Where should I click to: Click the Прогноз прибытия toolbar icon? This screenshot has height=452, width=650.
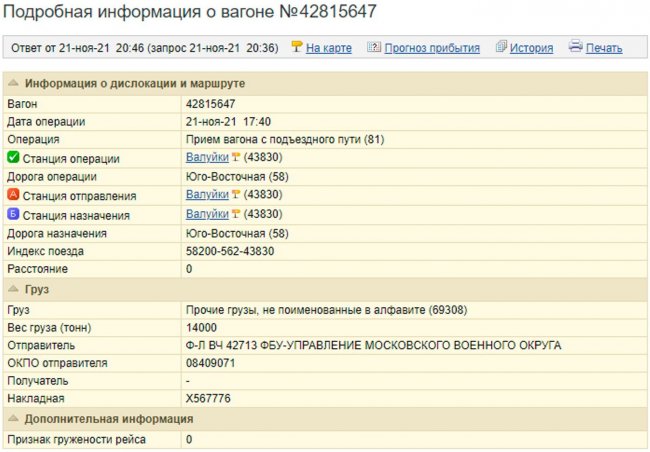click(374, 47)
